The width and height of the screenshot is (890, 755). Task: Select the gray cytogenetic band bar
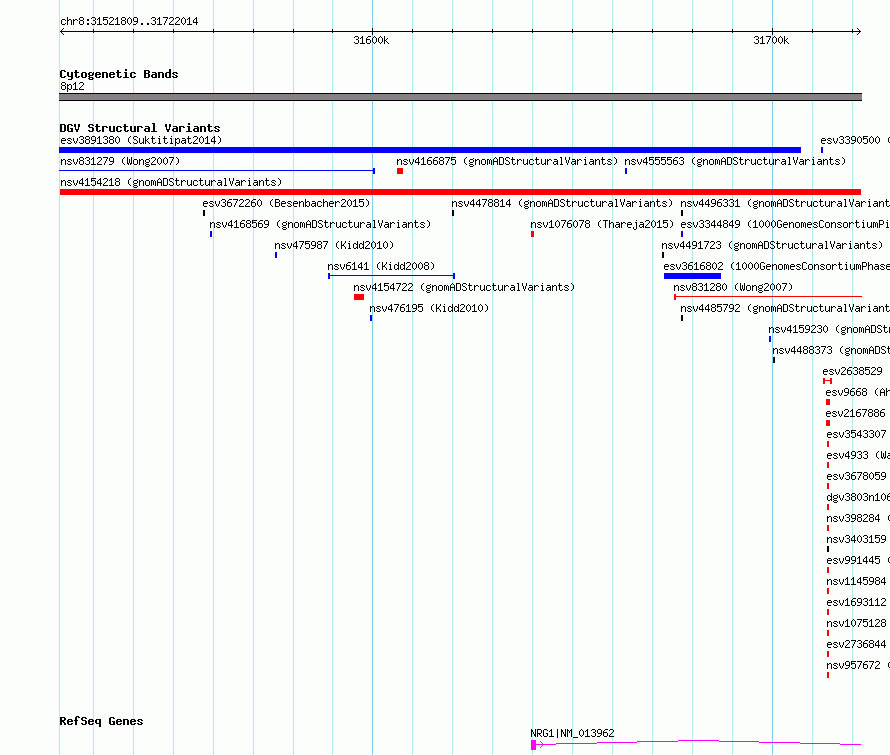[x=460, y=97]
